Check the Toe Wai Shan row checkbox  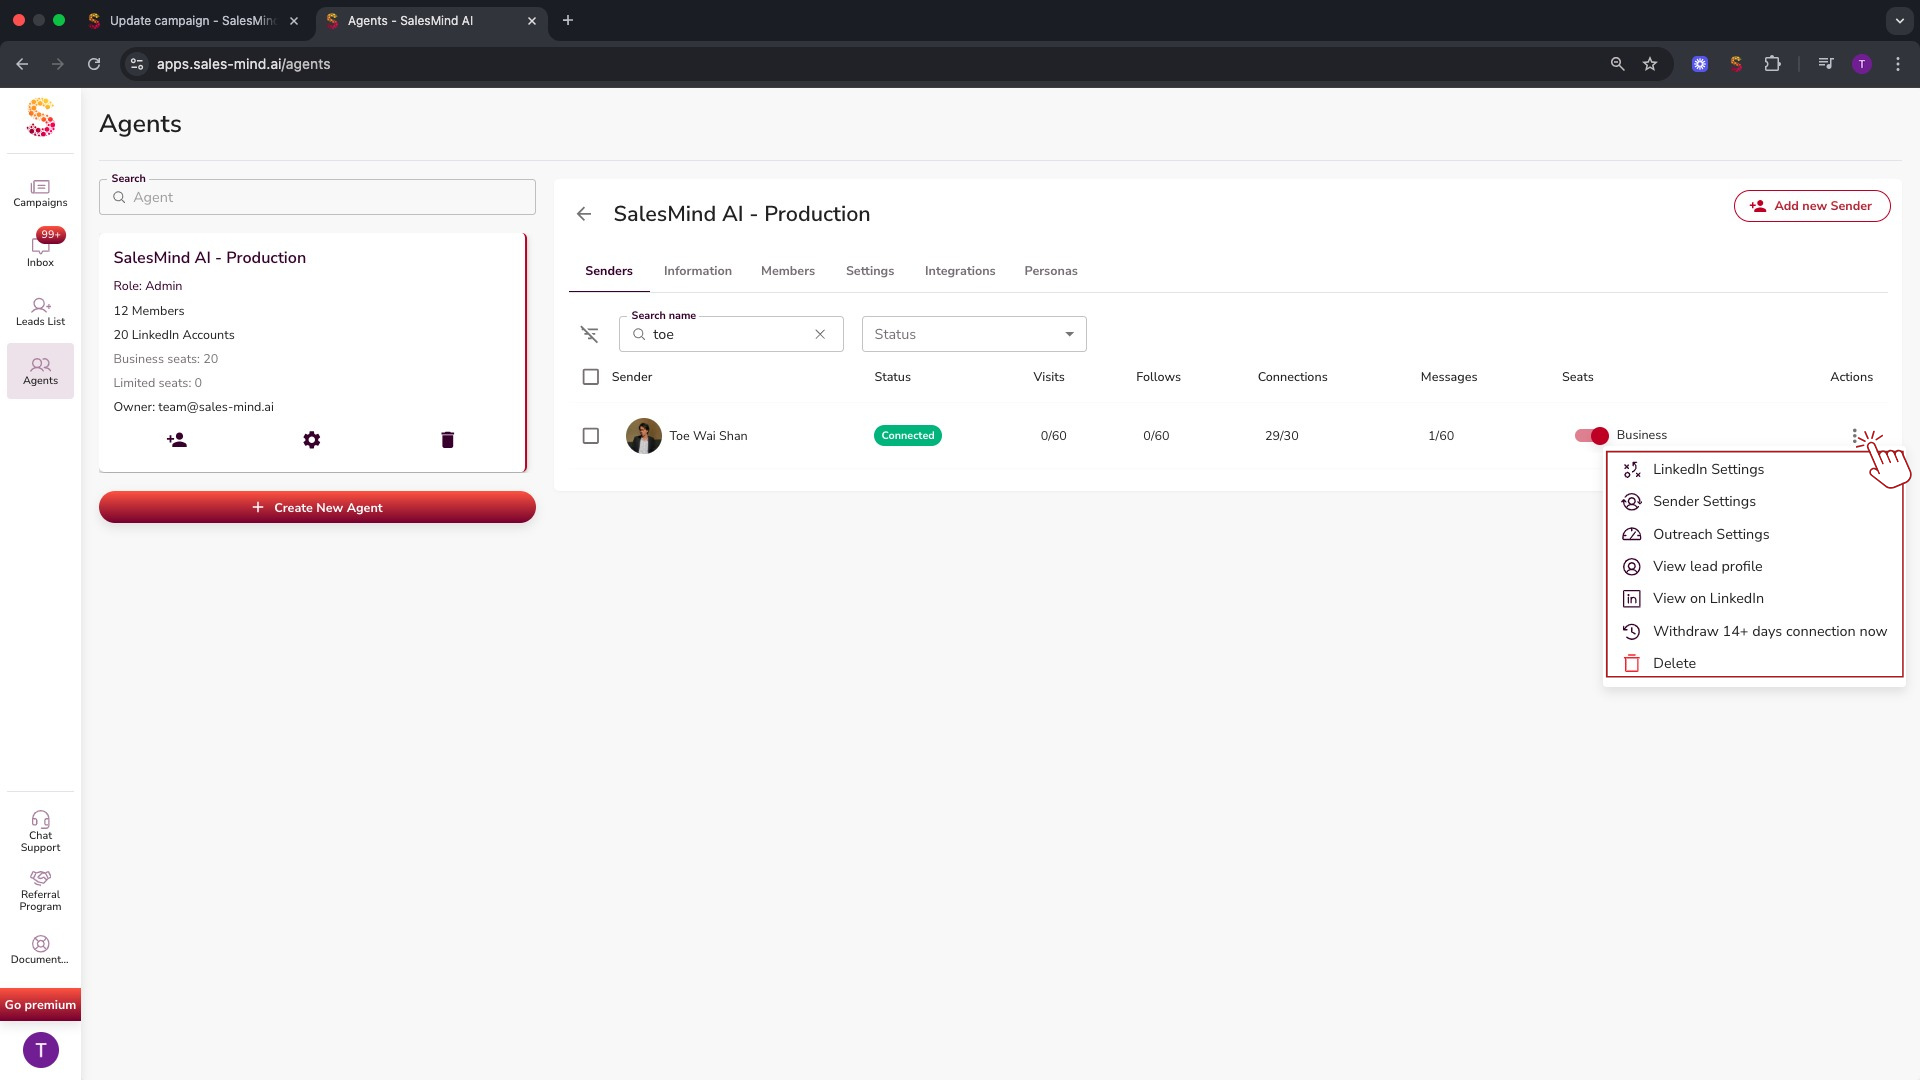coord(591,436)
